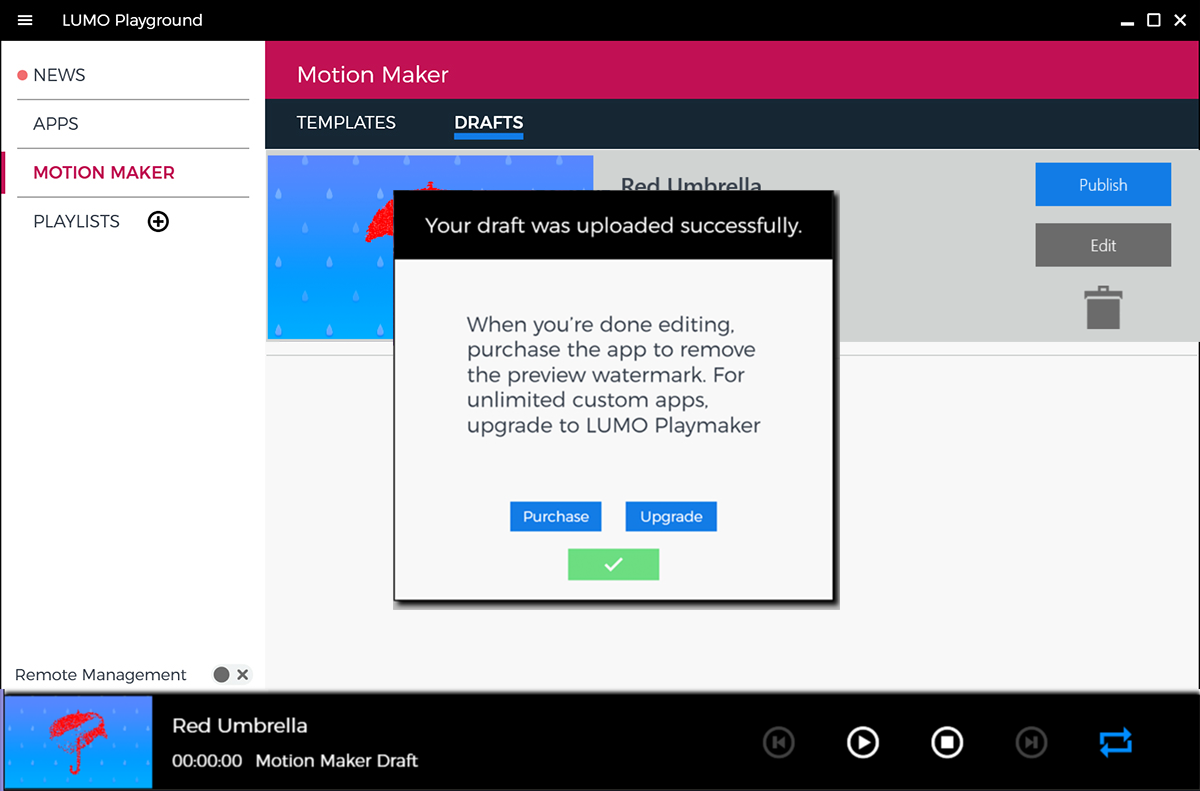Screen dimensions: 1200x791
Task: Select the Drafts tab
Action: (489, 124)
